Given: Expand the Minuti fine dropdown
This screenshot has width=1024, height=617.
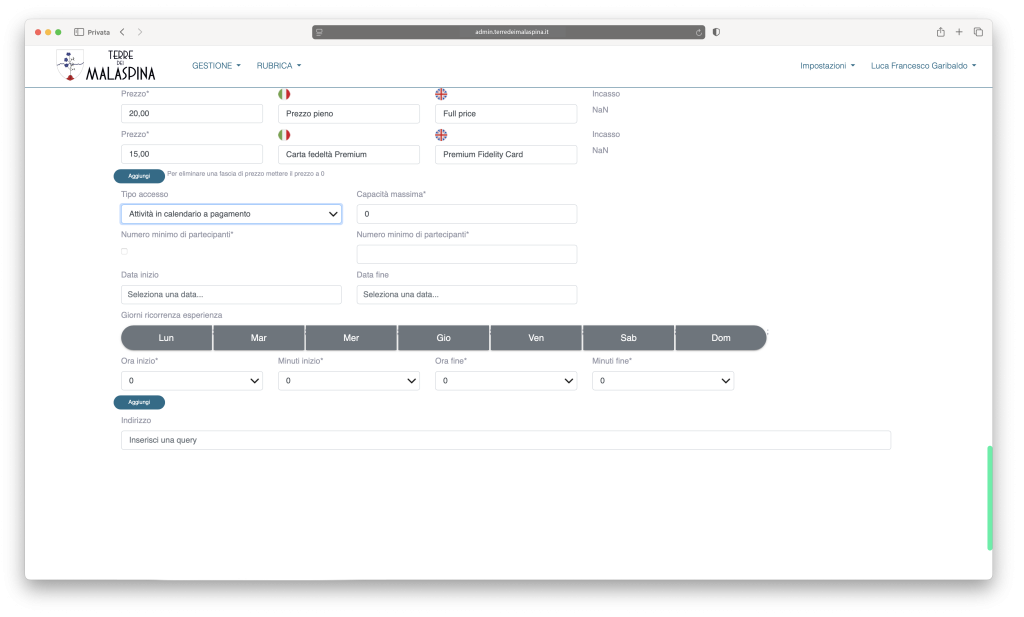Looking at the screenshot, I should 662,381.
